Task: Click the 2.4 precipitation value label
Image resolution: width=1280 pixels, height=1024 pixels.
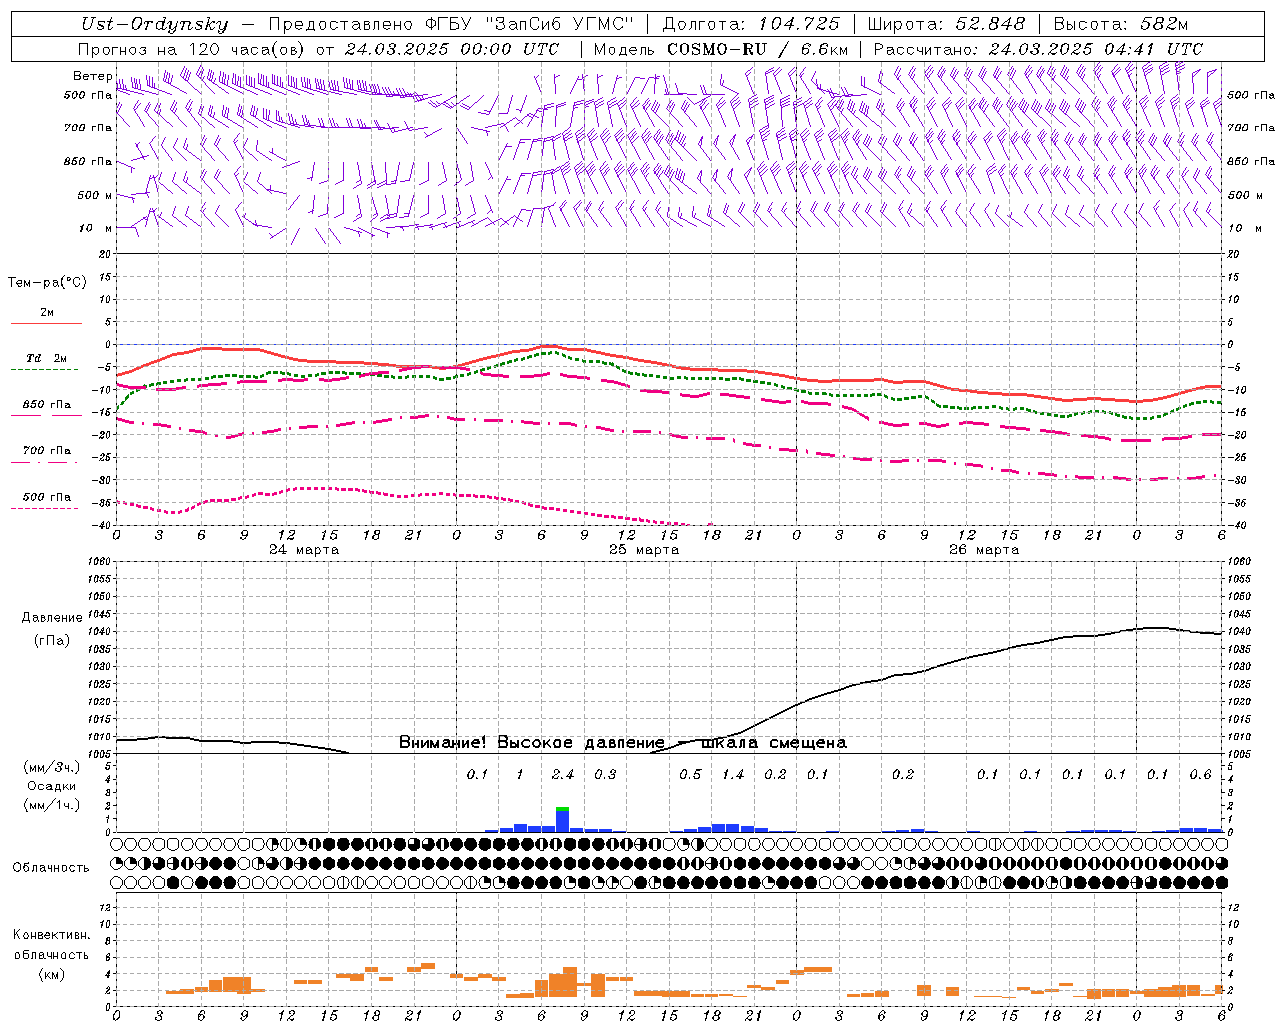Action: tap(562, 774)
